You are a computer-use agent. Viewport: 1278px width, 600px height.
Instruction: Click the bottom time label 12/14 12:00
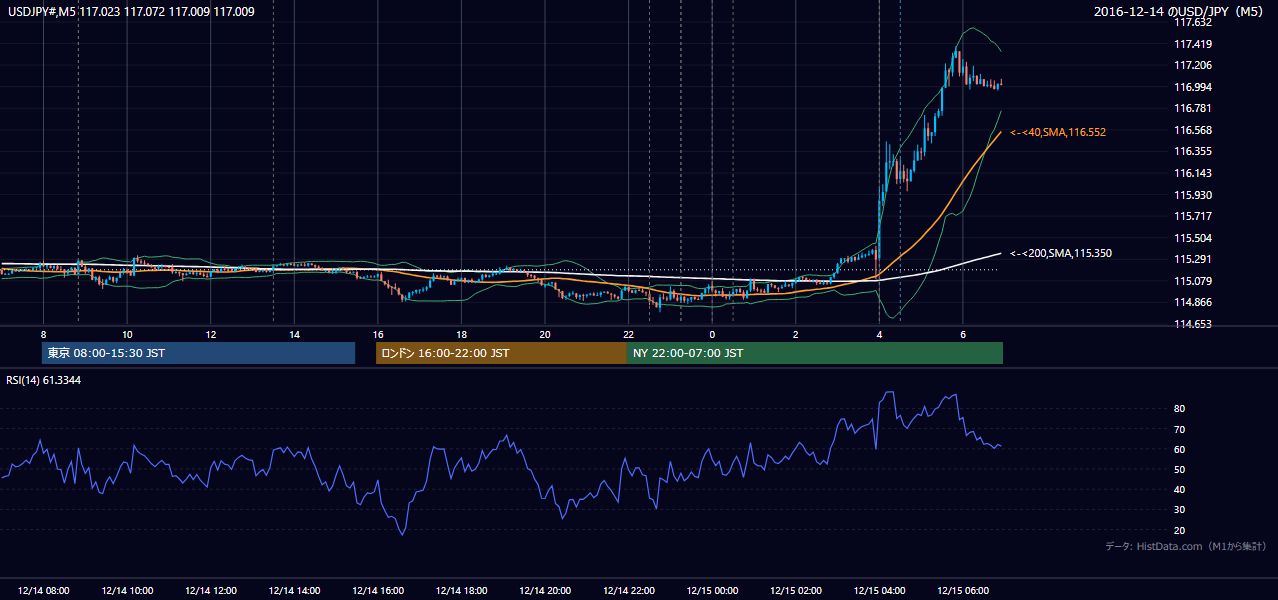(210, 591)
